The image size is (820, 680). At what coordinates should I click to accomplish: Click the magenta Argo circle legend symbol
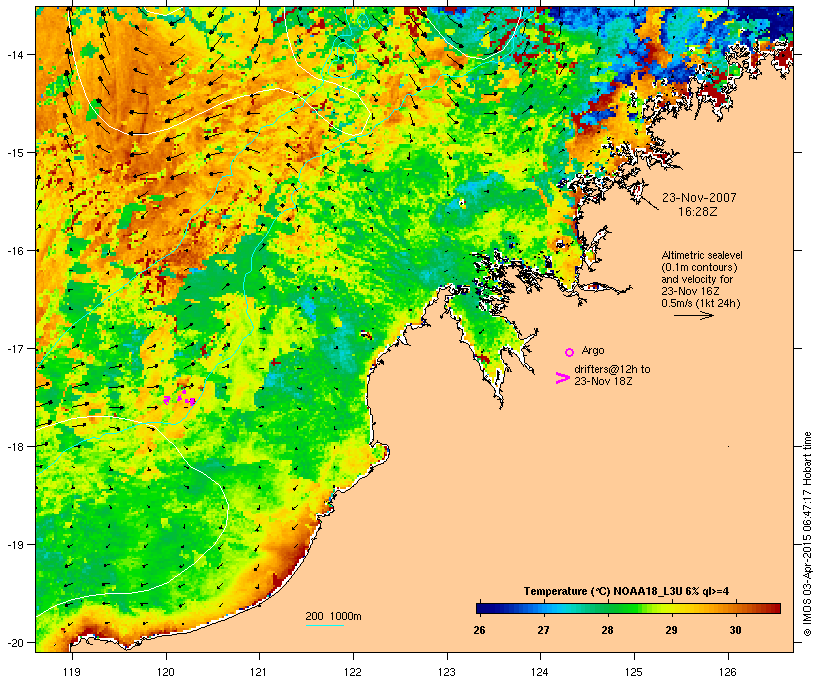(570, 353)
